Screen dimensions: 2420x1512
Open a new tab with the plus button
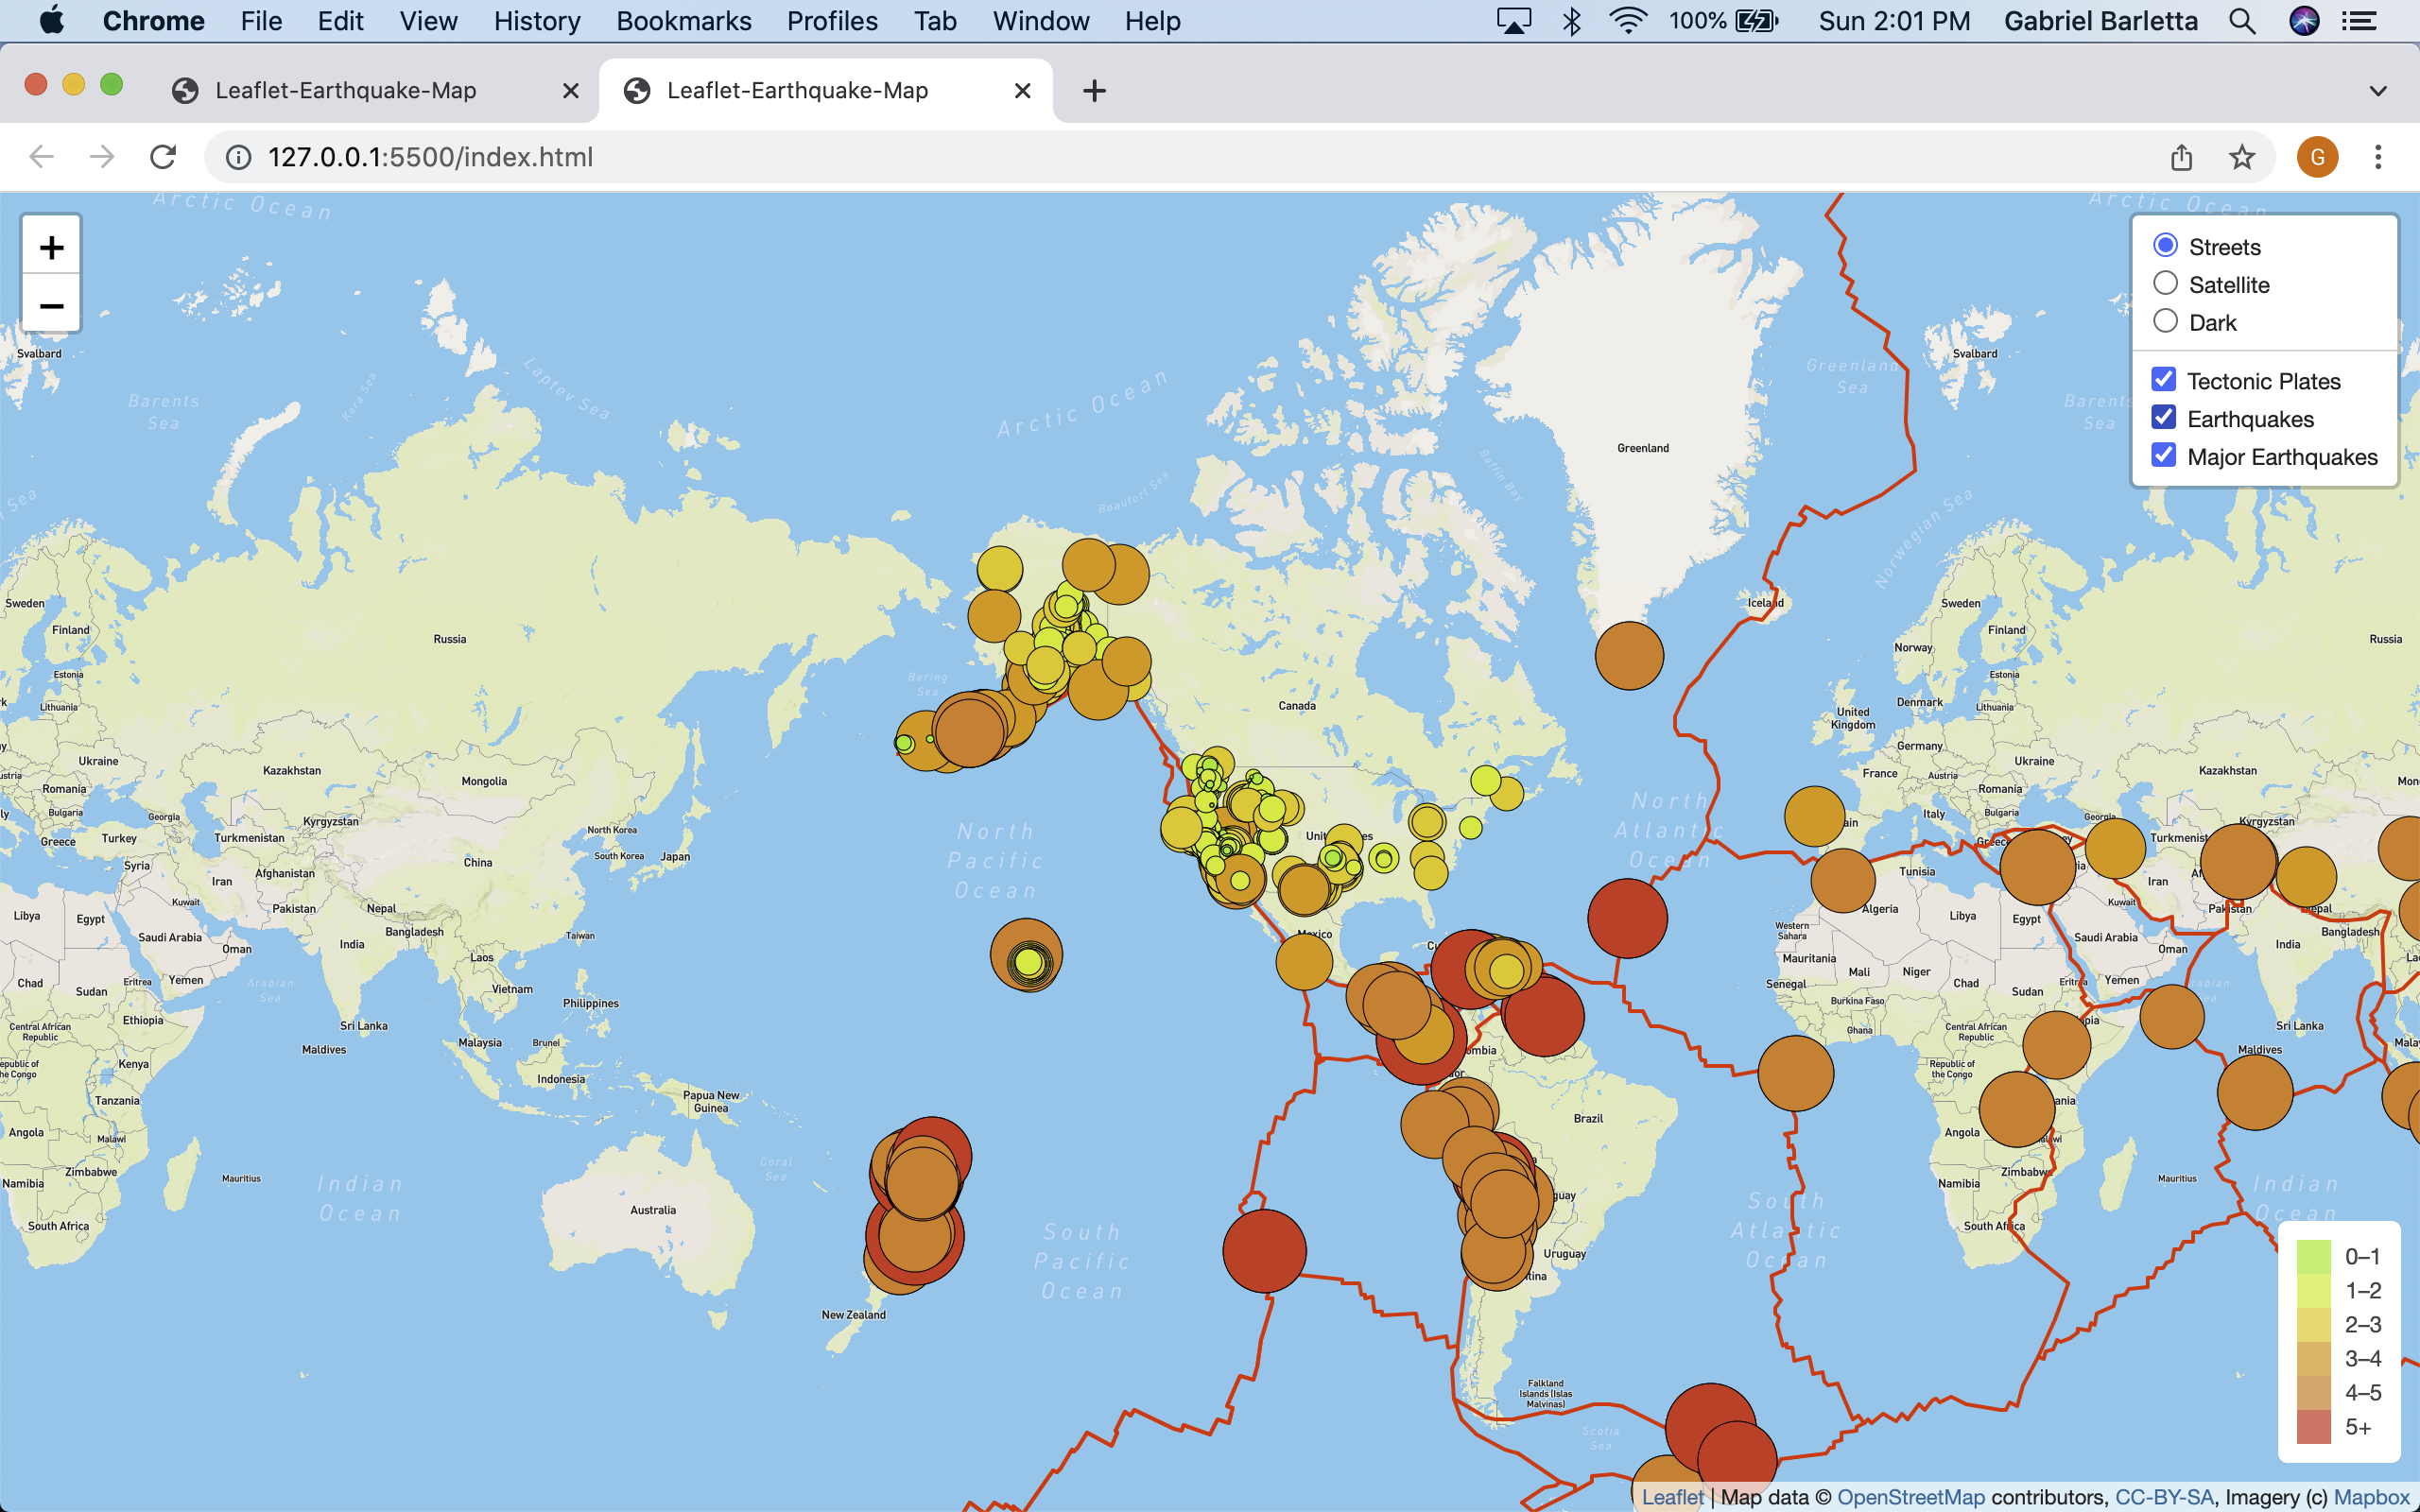pos(1094,91)
